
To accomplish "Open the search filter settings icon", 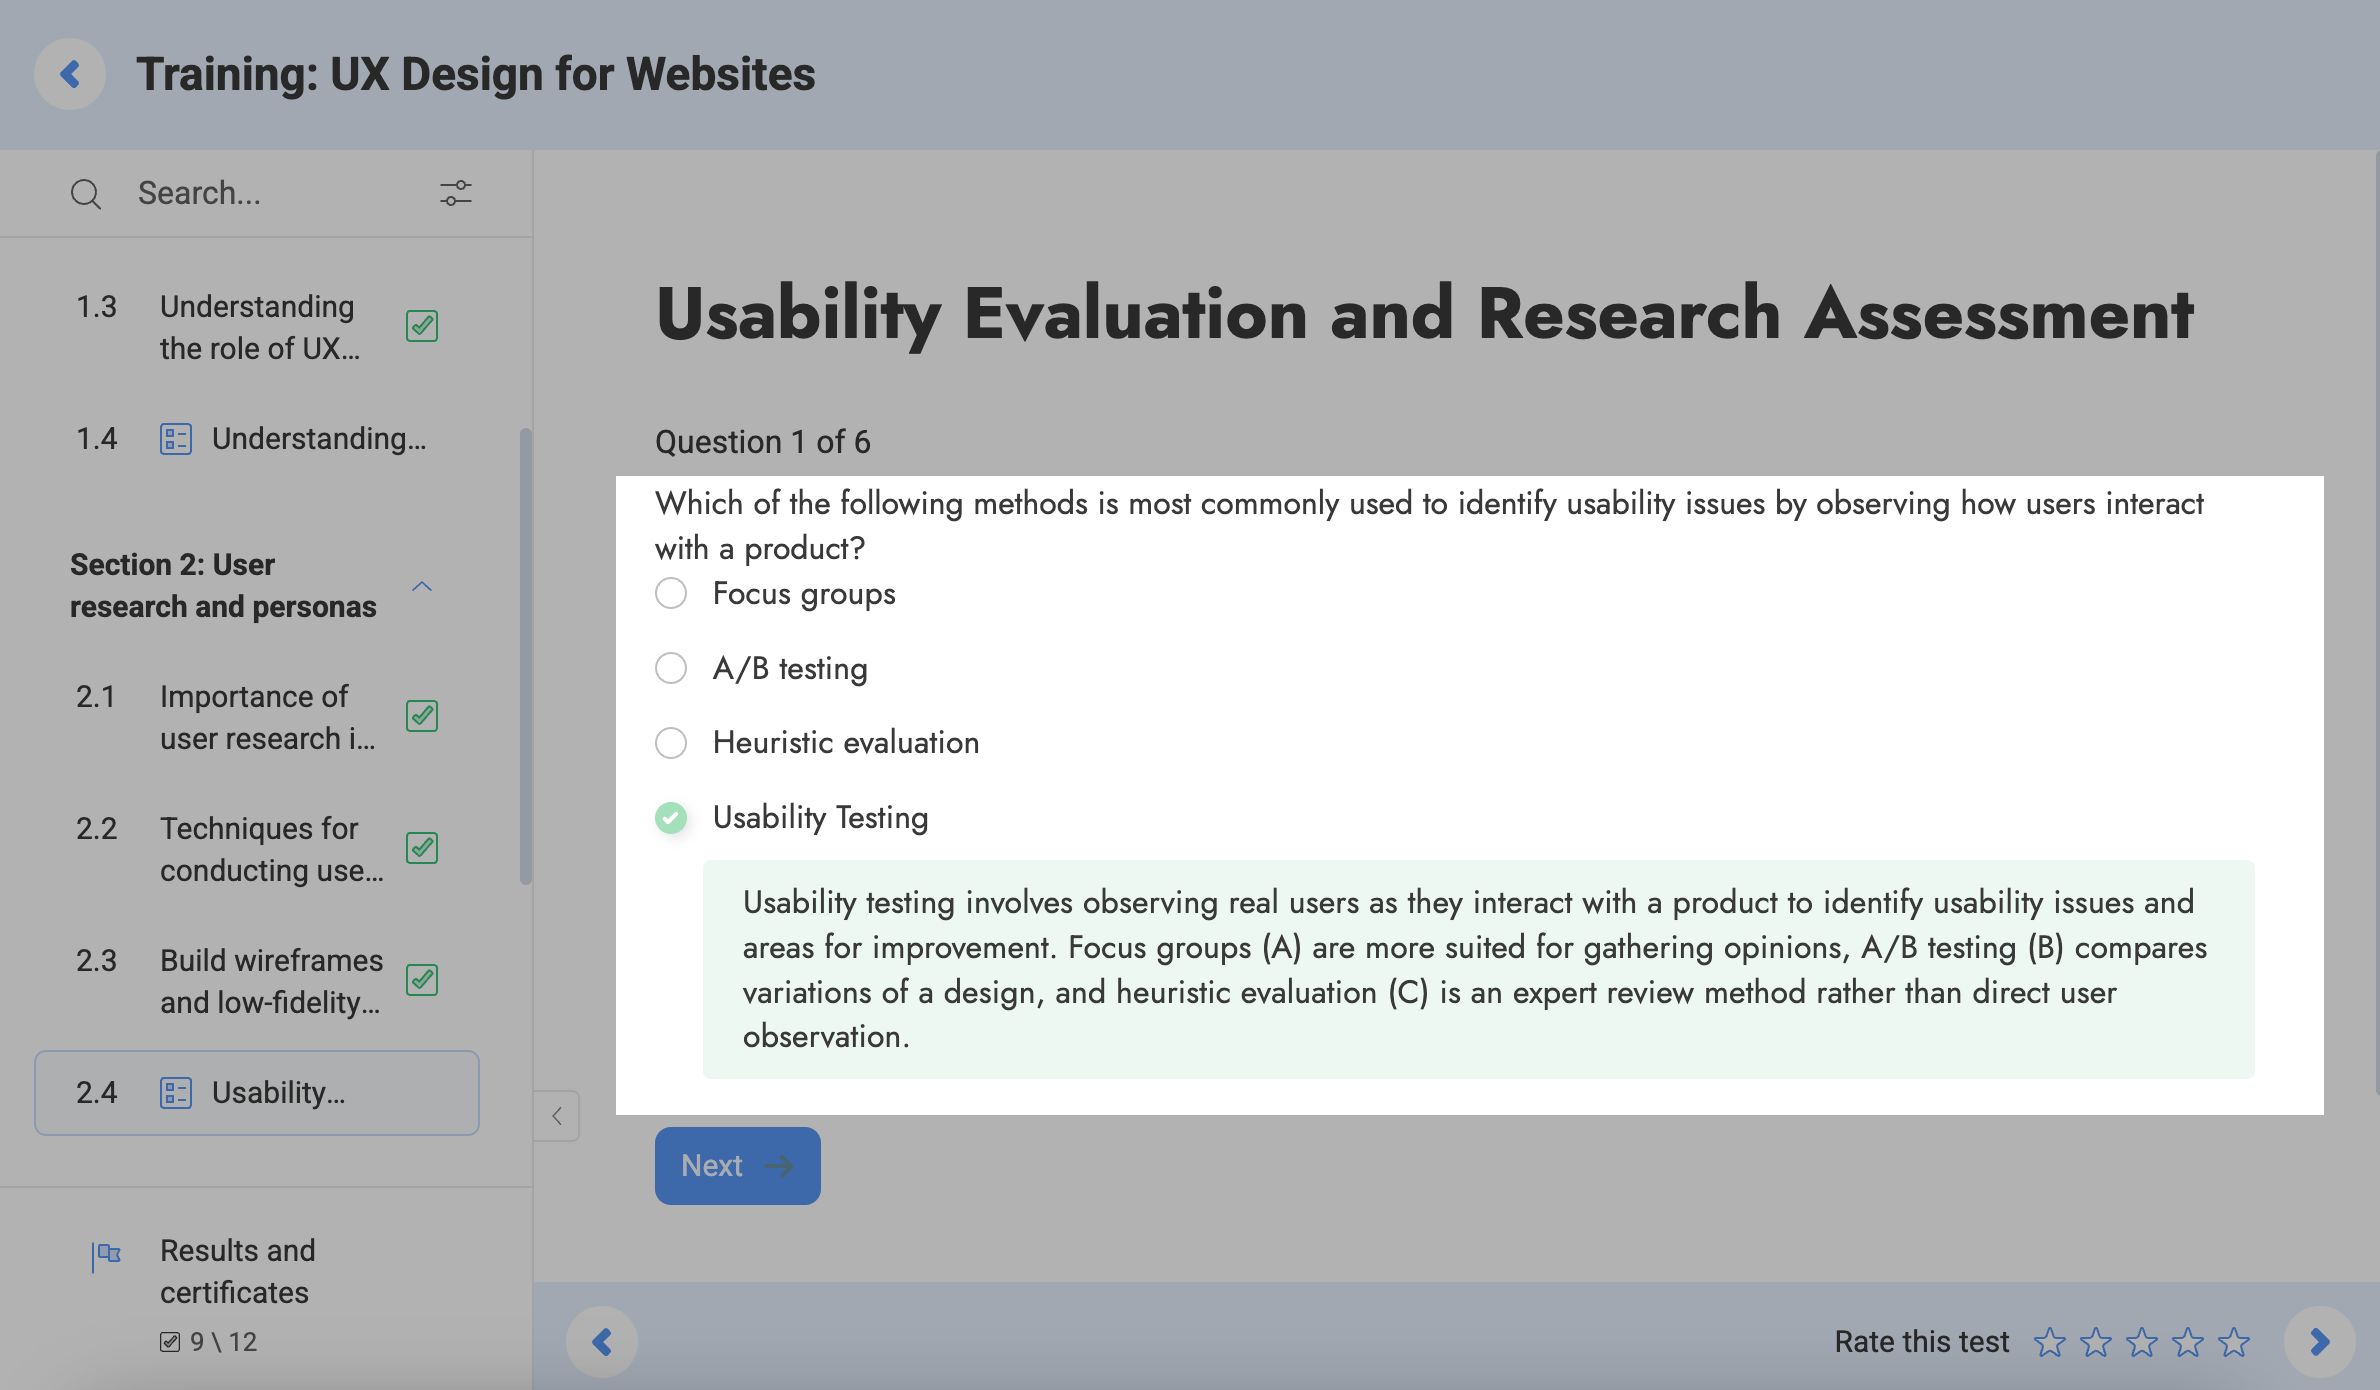I will 456,193.
